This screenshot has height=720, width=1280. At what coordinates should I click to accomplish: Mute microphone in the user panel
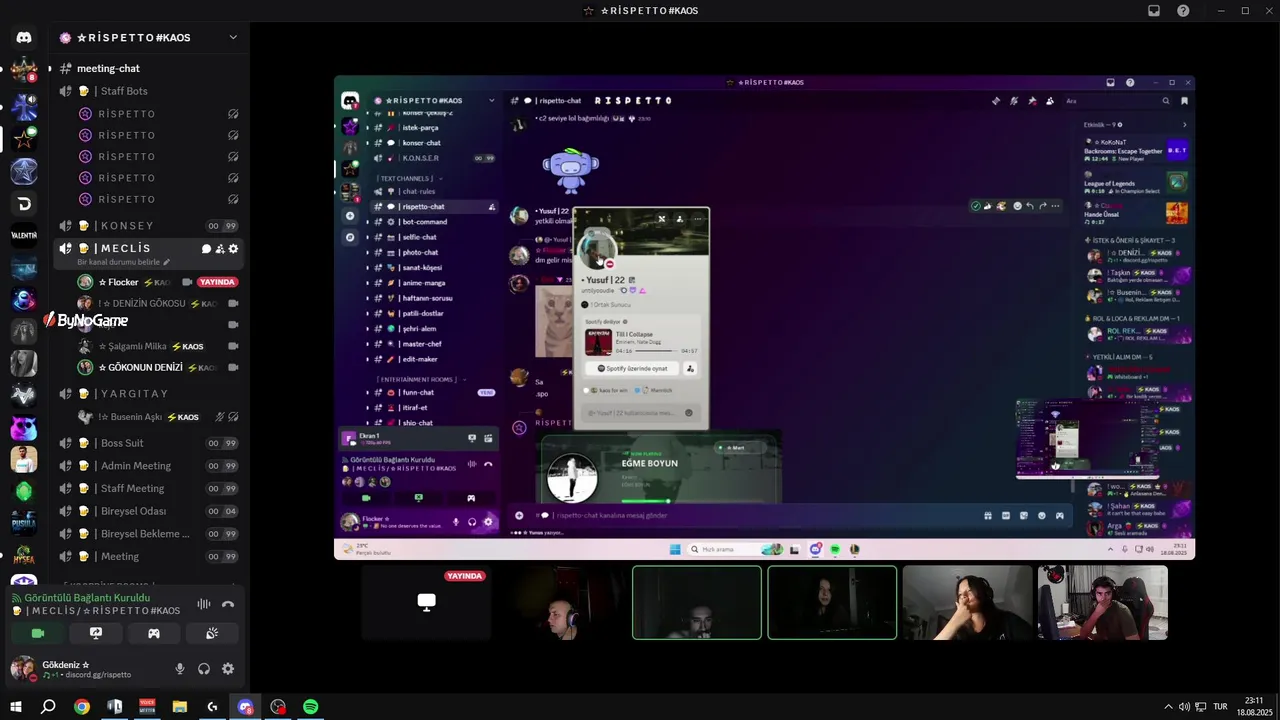click(180, 669)
